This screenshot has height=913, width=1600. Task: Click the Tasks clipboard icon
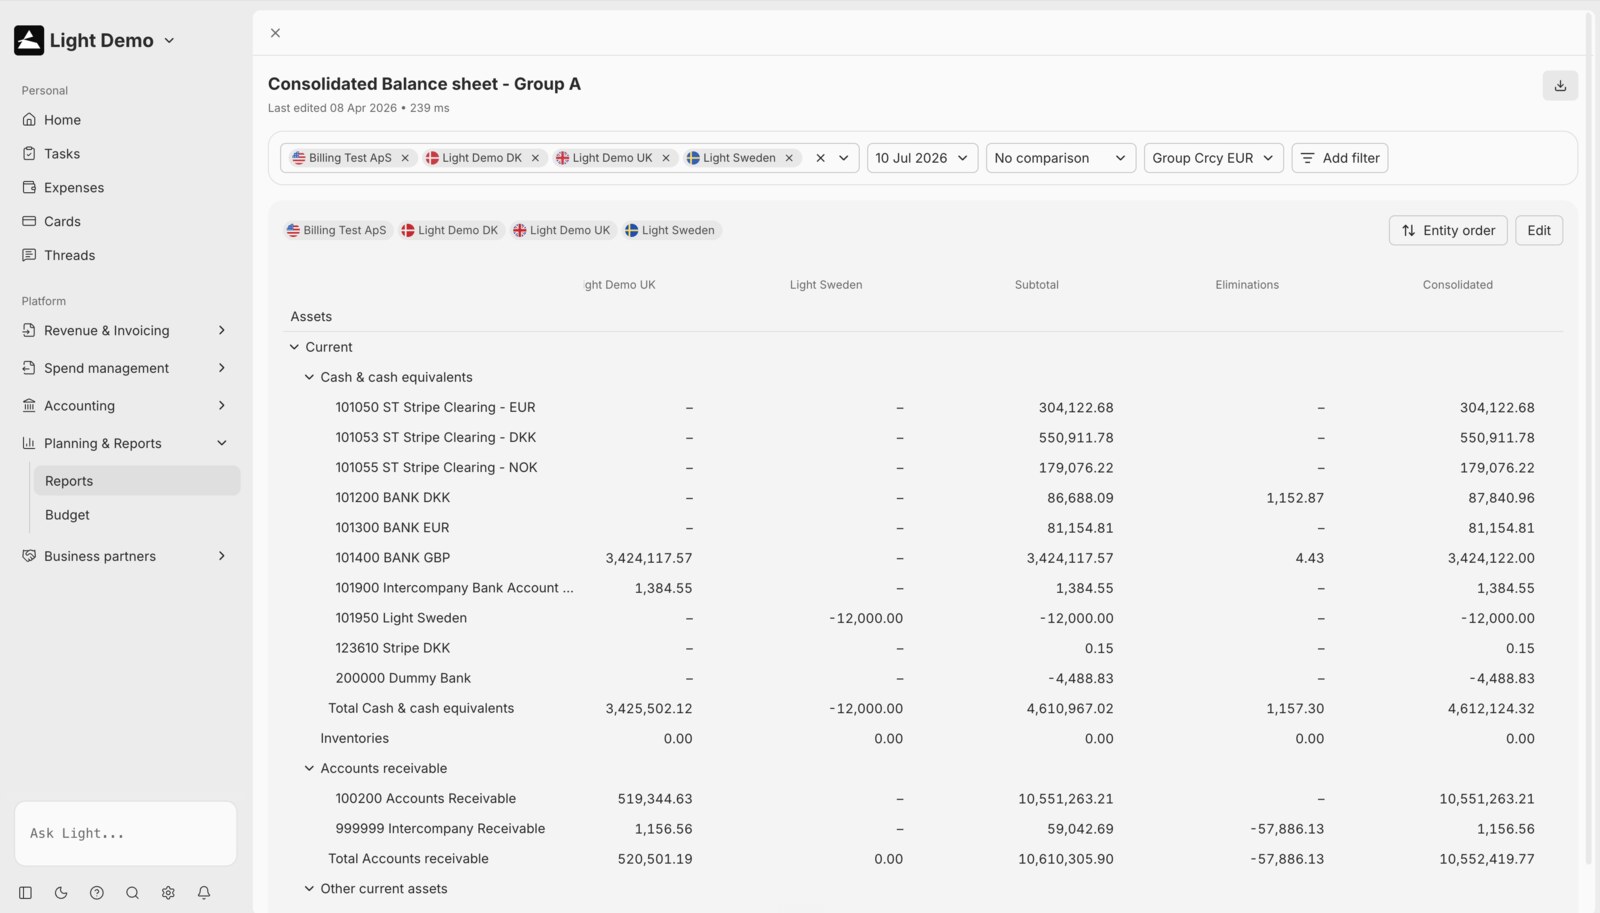point(29,154)
